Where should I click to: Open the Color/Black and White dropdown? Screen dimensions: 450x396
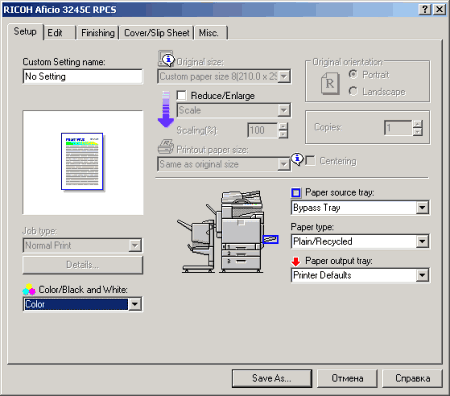(135, 304)
